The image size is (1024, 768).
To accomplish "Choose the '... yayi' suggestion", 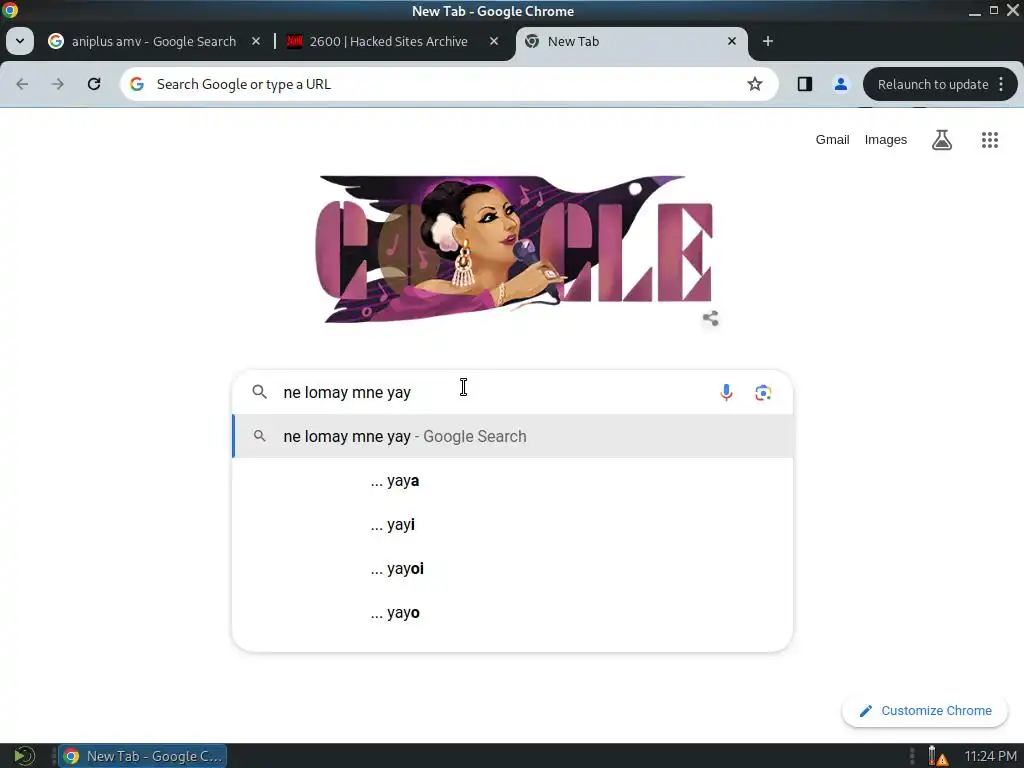I will [513, 524].
